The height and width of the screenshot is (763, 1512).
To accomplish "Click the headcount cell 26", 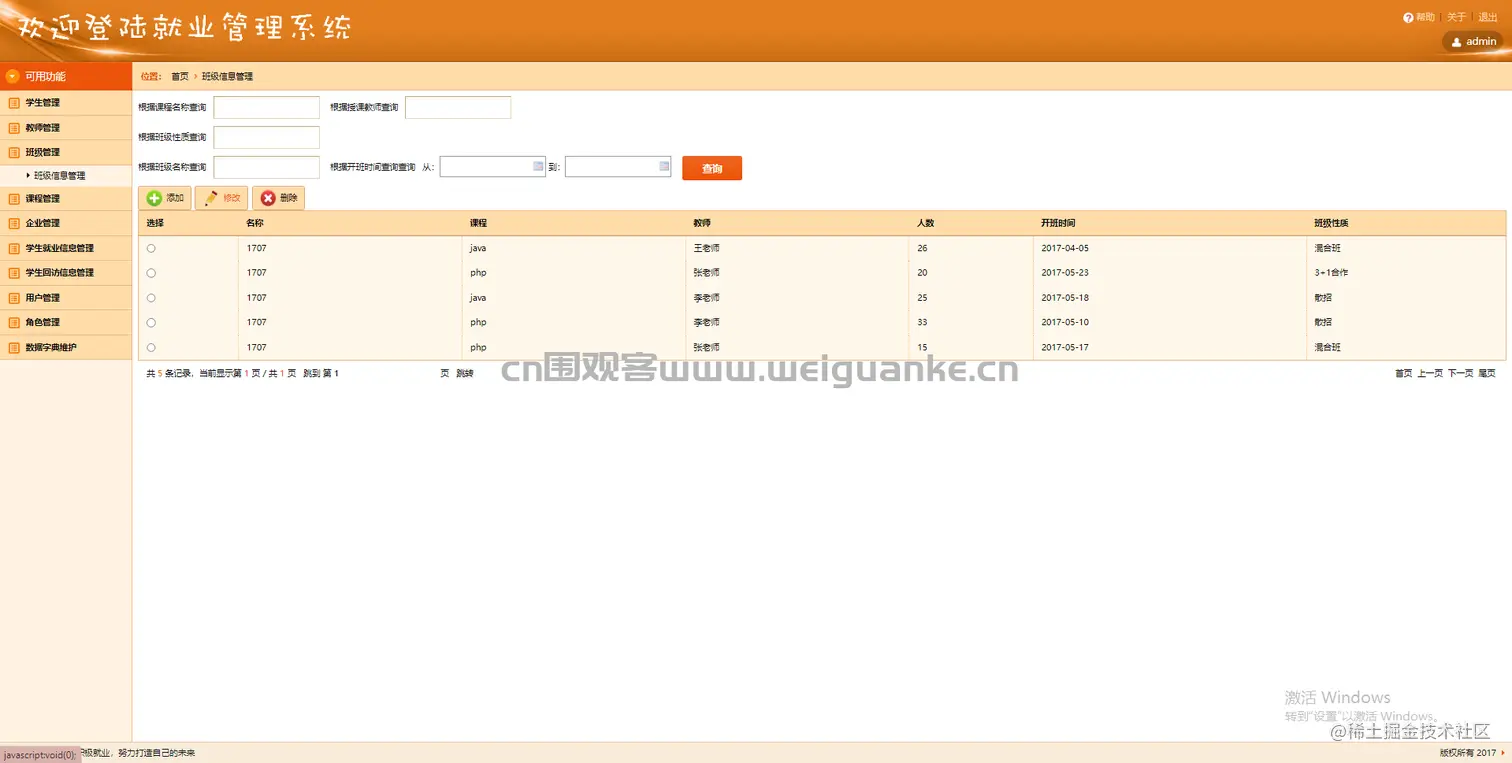I will click(x=922, y=248).
